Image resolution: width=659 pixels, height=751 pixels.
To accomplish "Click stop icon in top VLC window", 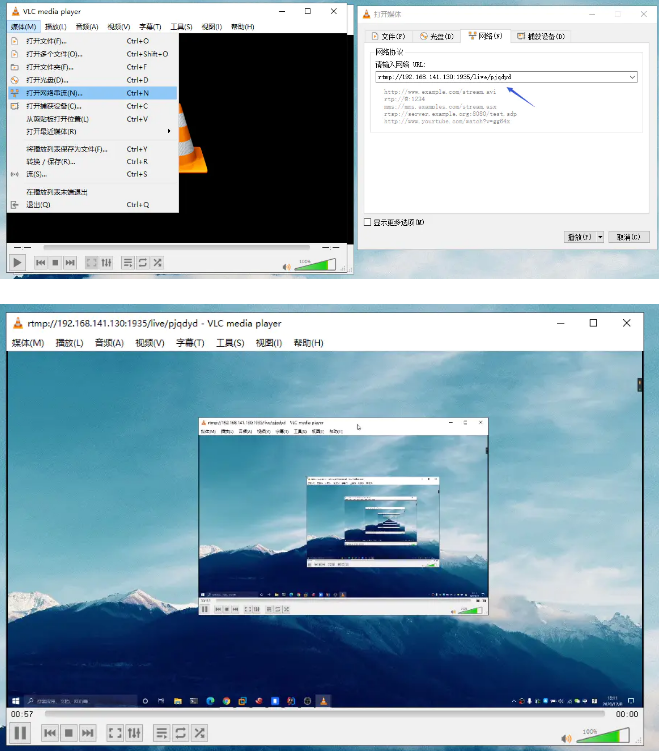I will (55, 262).
